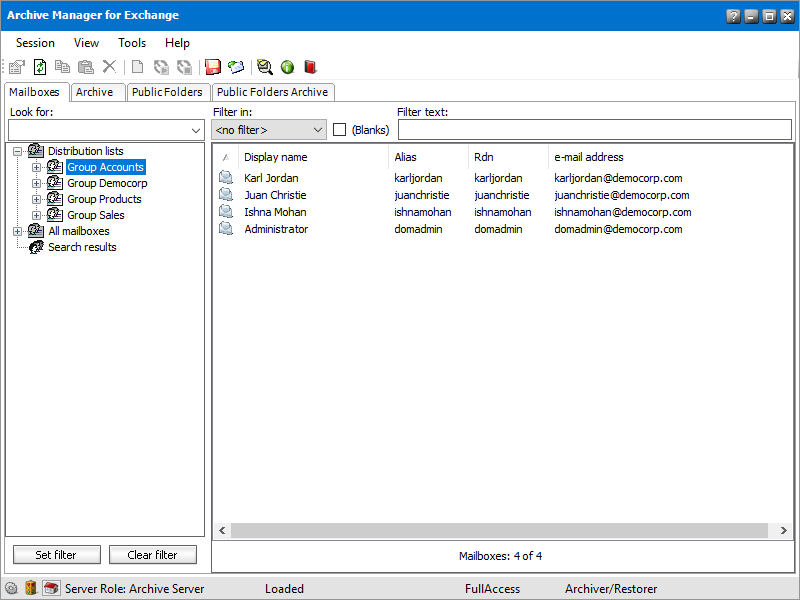Click the red archive status bar icon
Image resolution: width=800 pixels, height=600 pixels.
click(51, 589)
